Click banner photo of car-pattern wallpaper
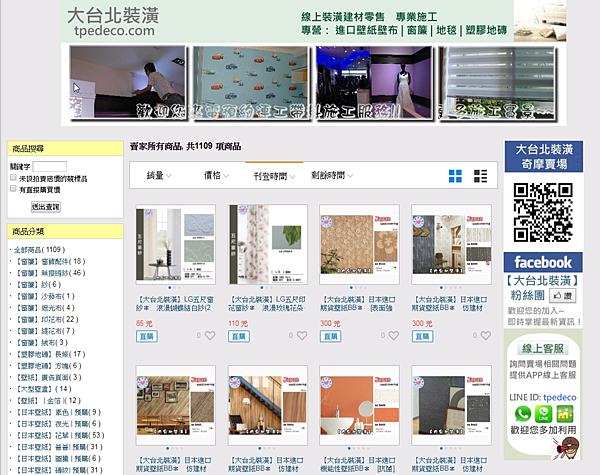The image size is (600, 475). (x=251, y=83)
